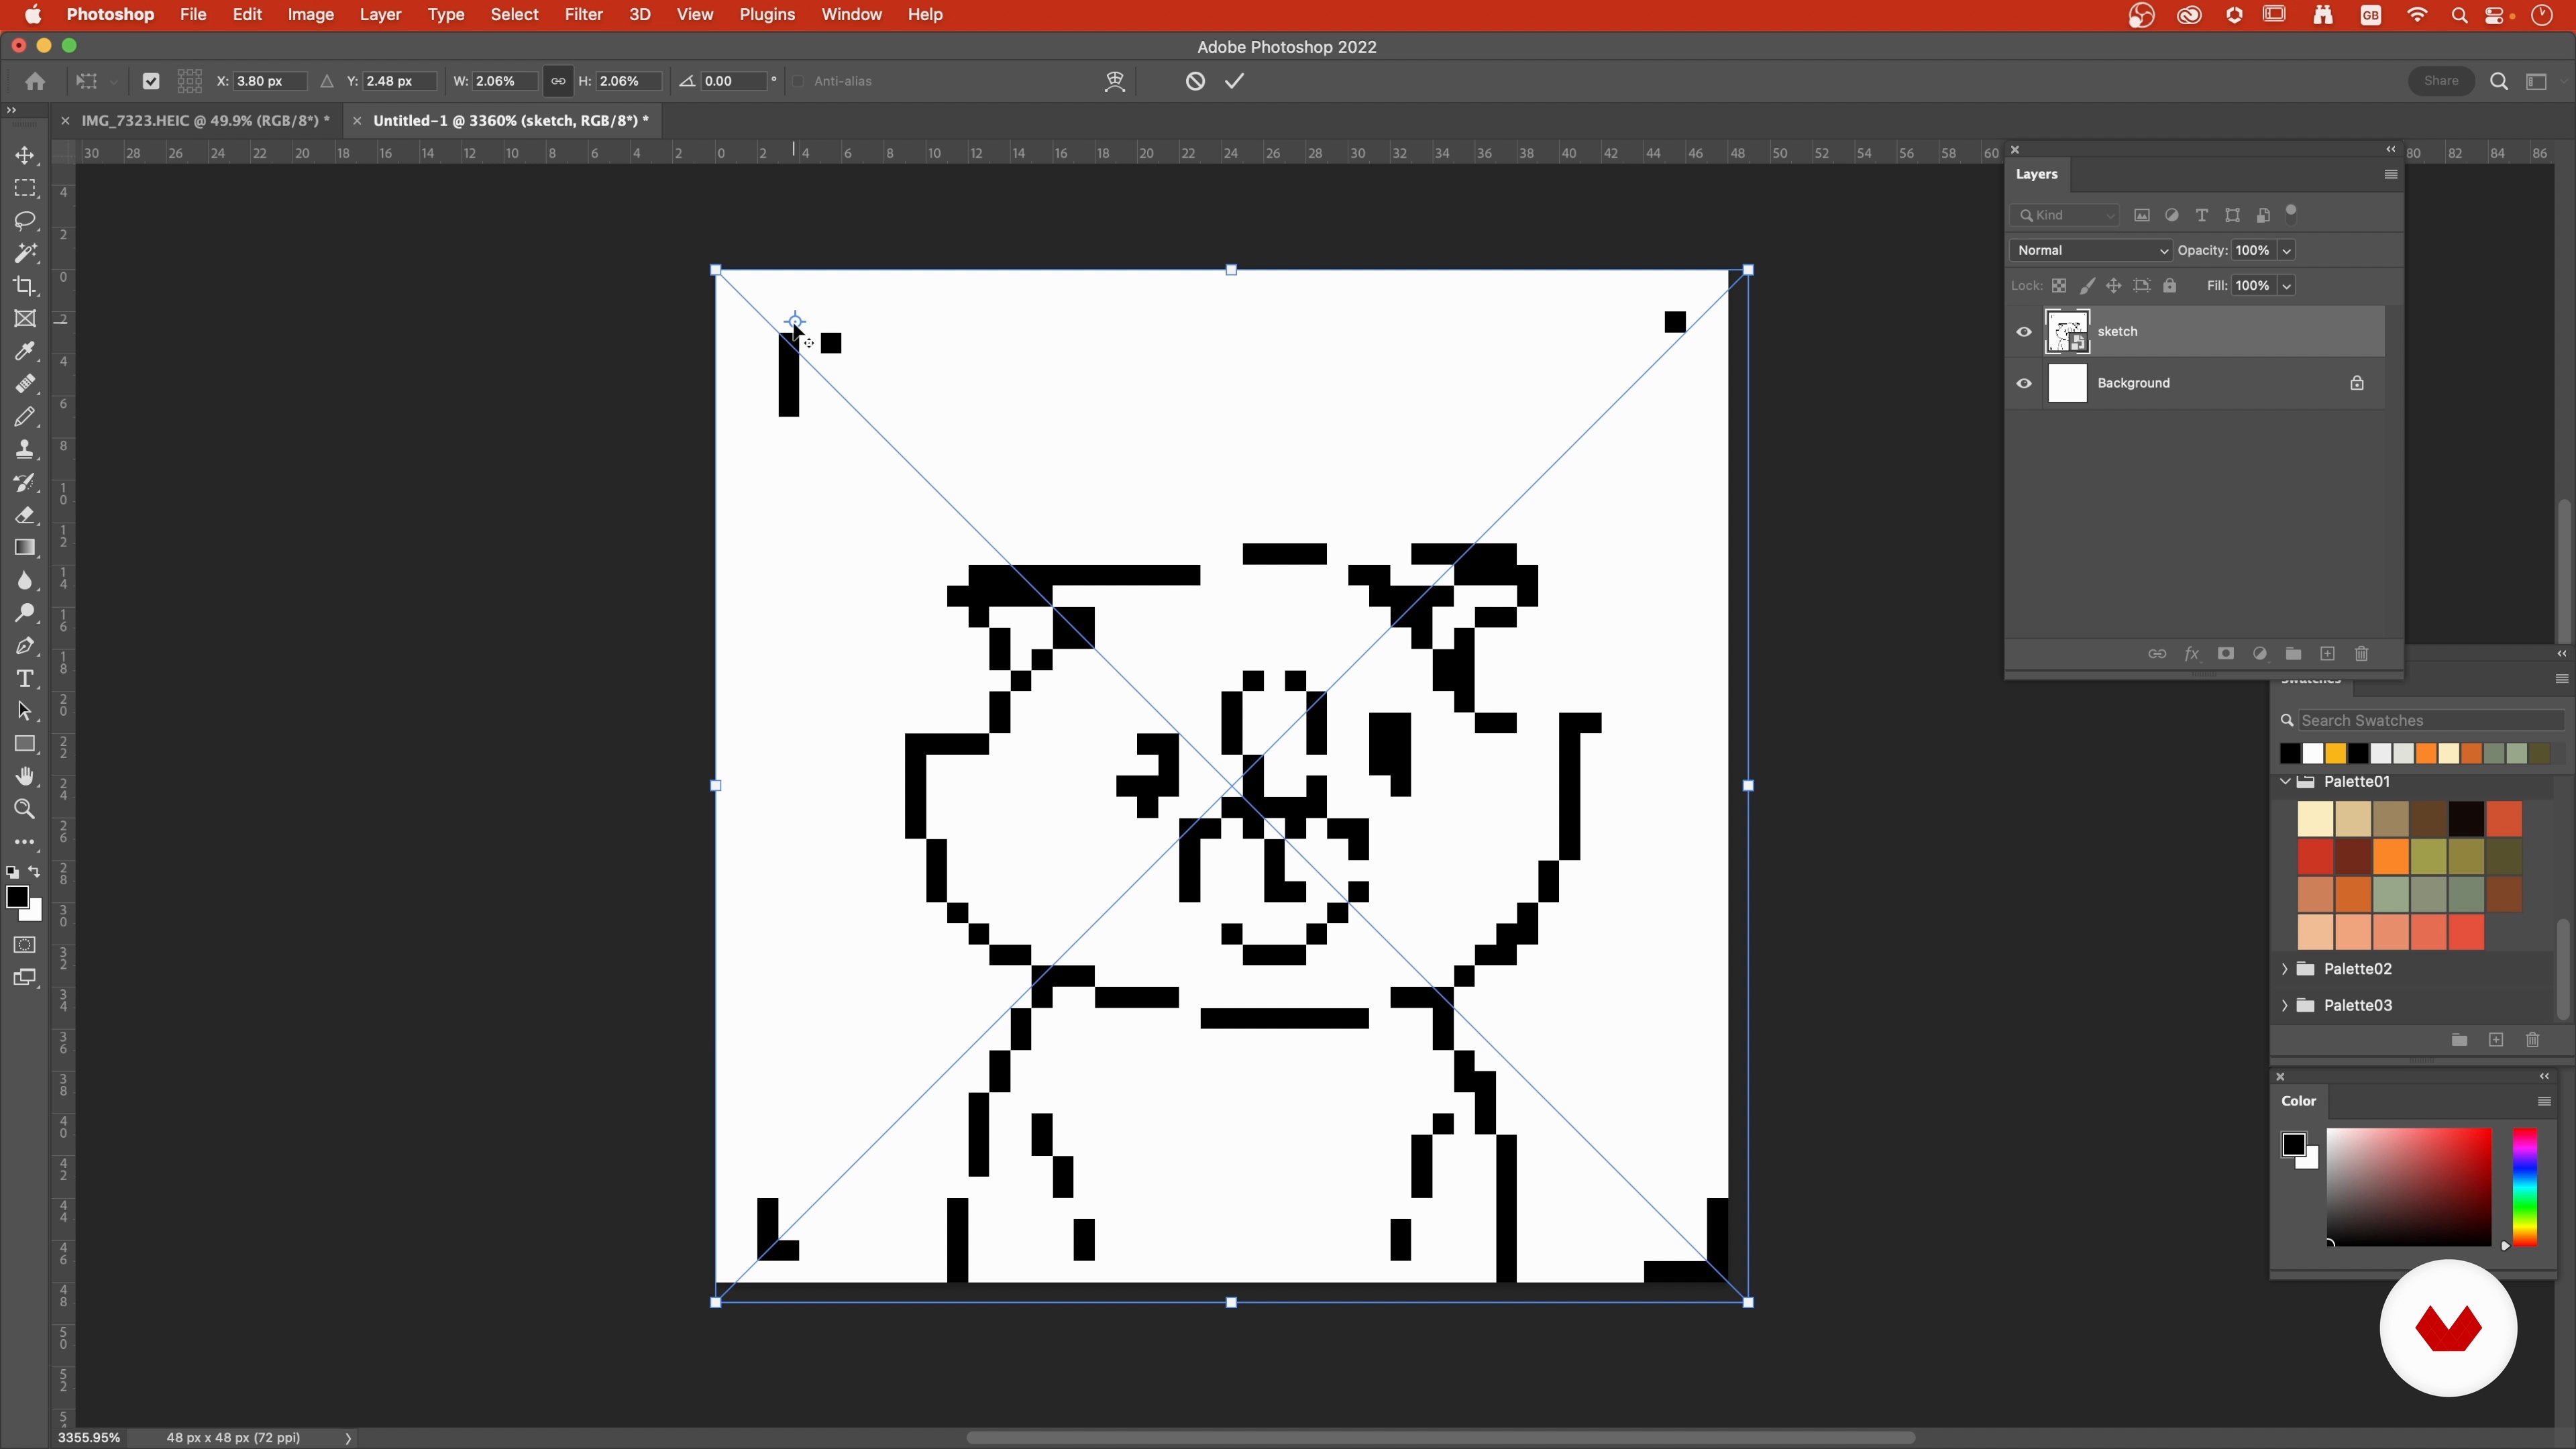
Task: Select the orange swatch in Palette01
Action: point(2391,857)
